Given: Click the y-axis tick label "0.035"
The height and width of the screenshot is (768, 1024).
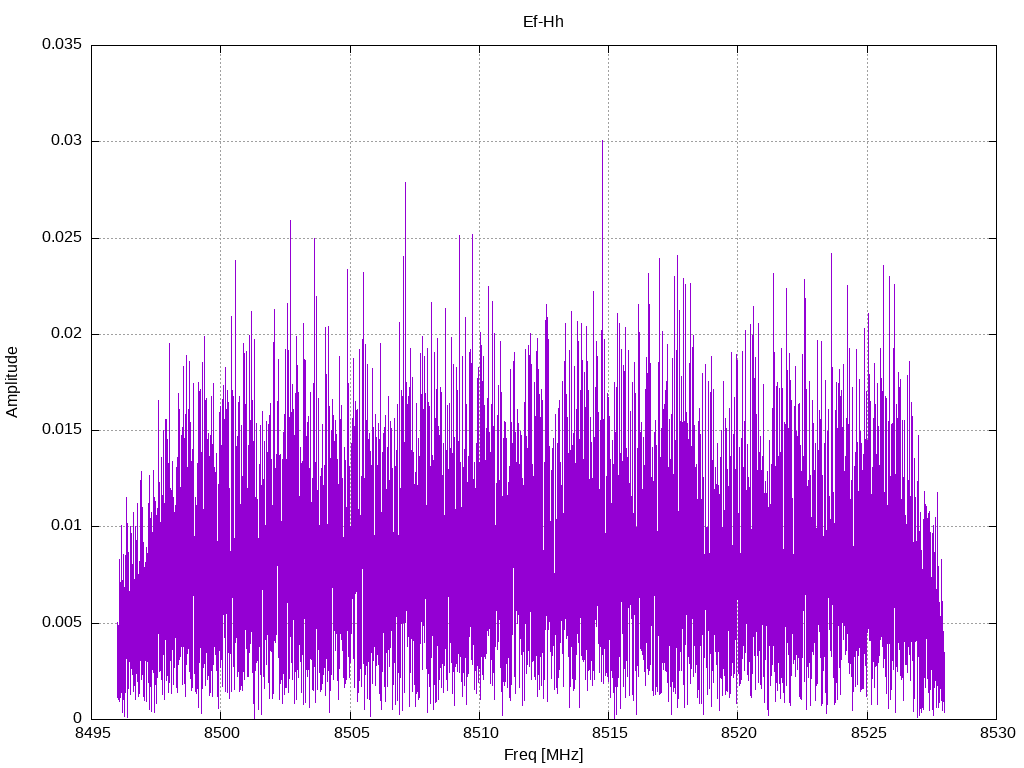Looking at the screenshot, I should coord(62,44).
